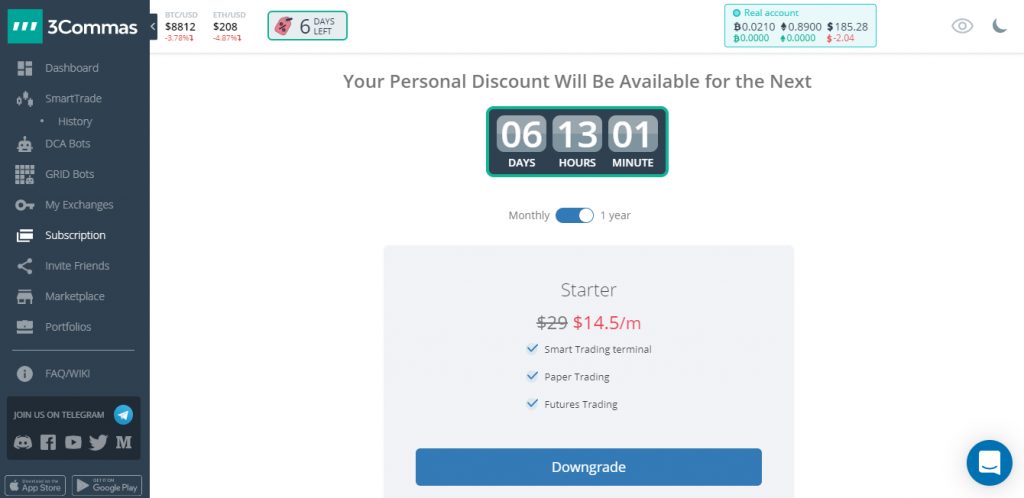Click the 3Commas logo
This screenshot has width=1024, height=498.
[x=73, y=27]
